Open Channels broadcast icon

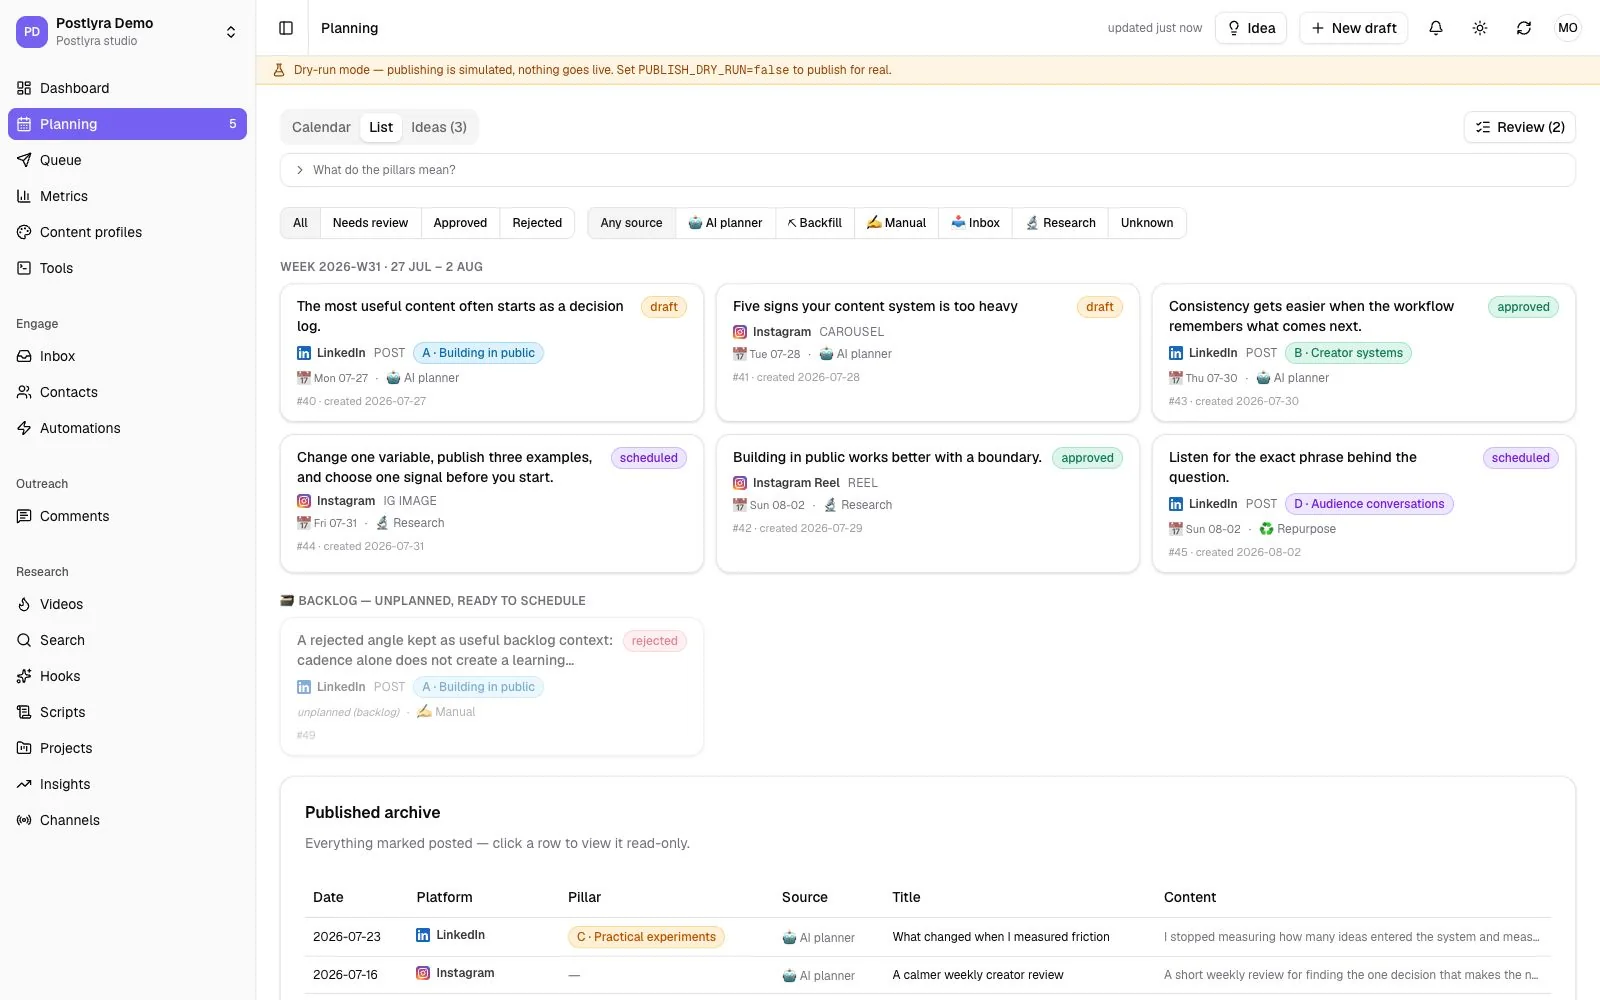coord(24,820)
